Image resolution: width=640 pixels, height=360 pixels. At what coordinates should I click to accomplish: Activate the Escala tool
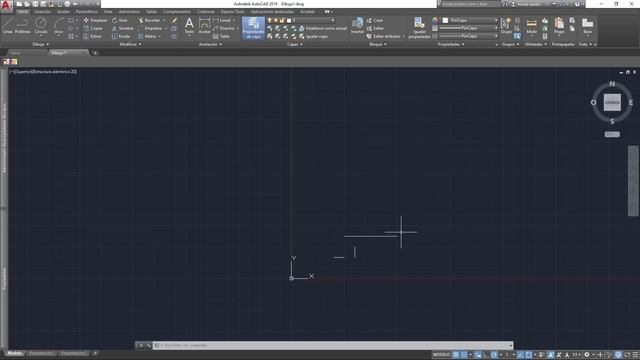121,36
